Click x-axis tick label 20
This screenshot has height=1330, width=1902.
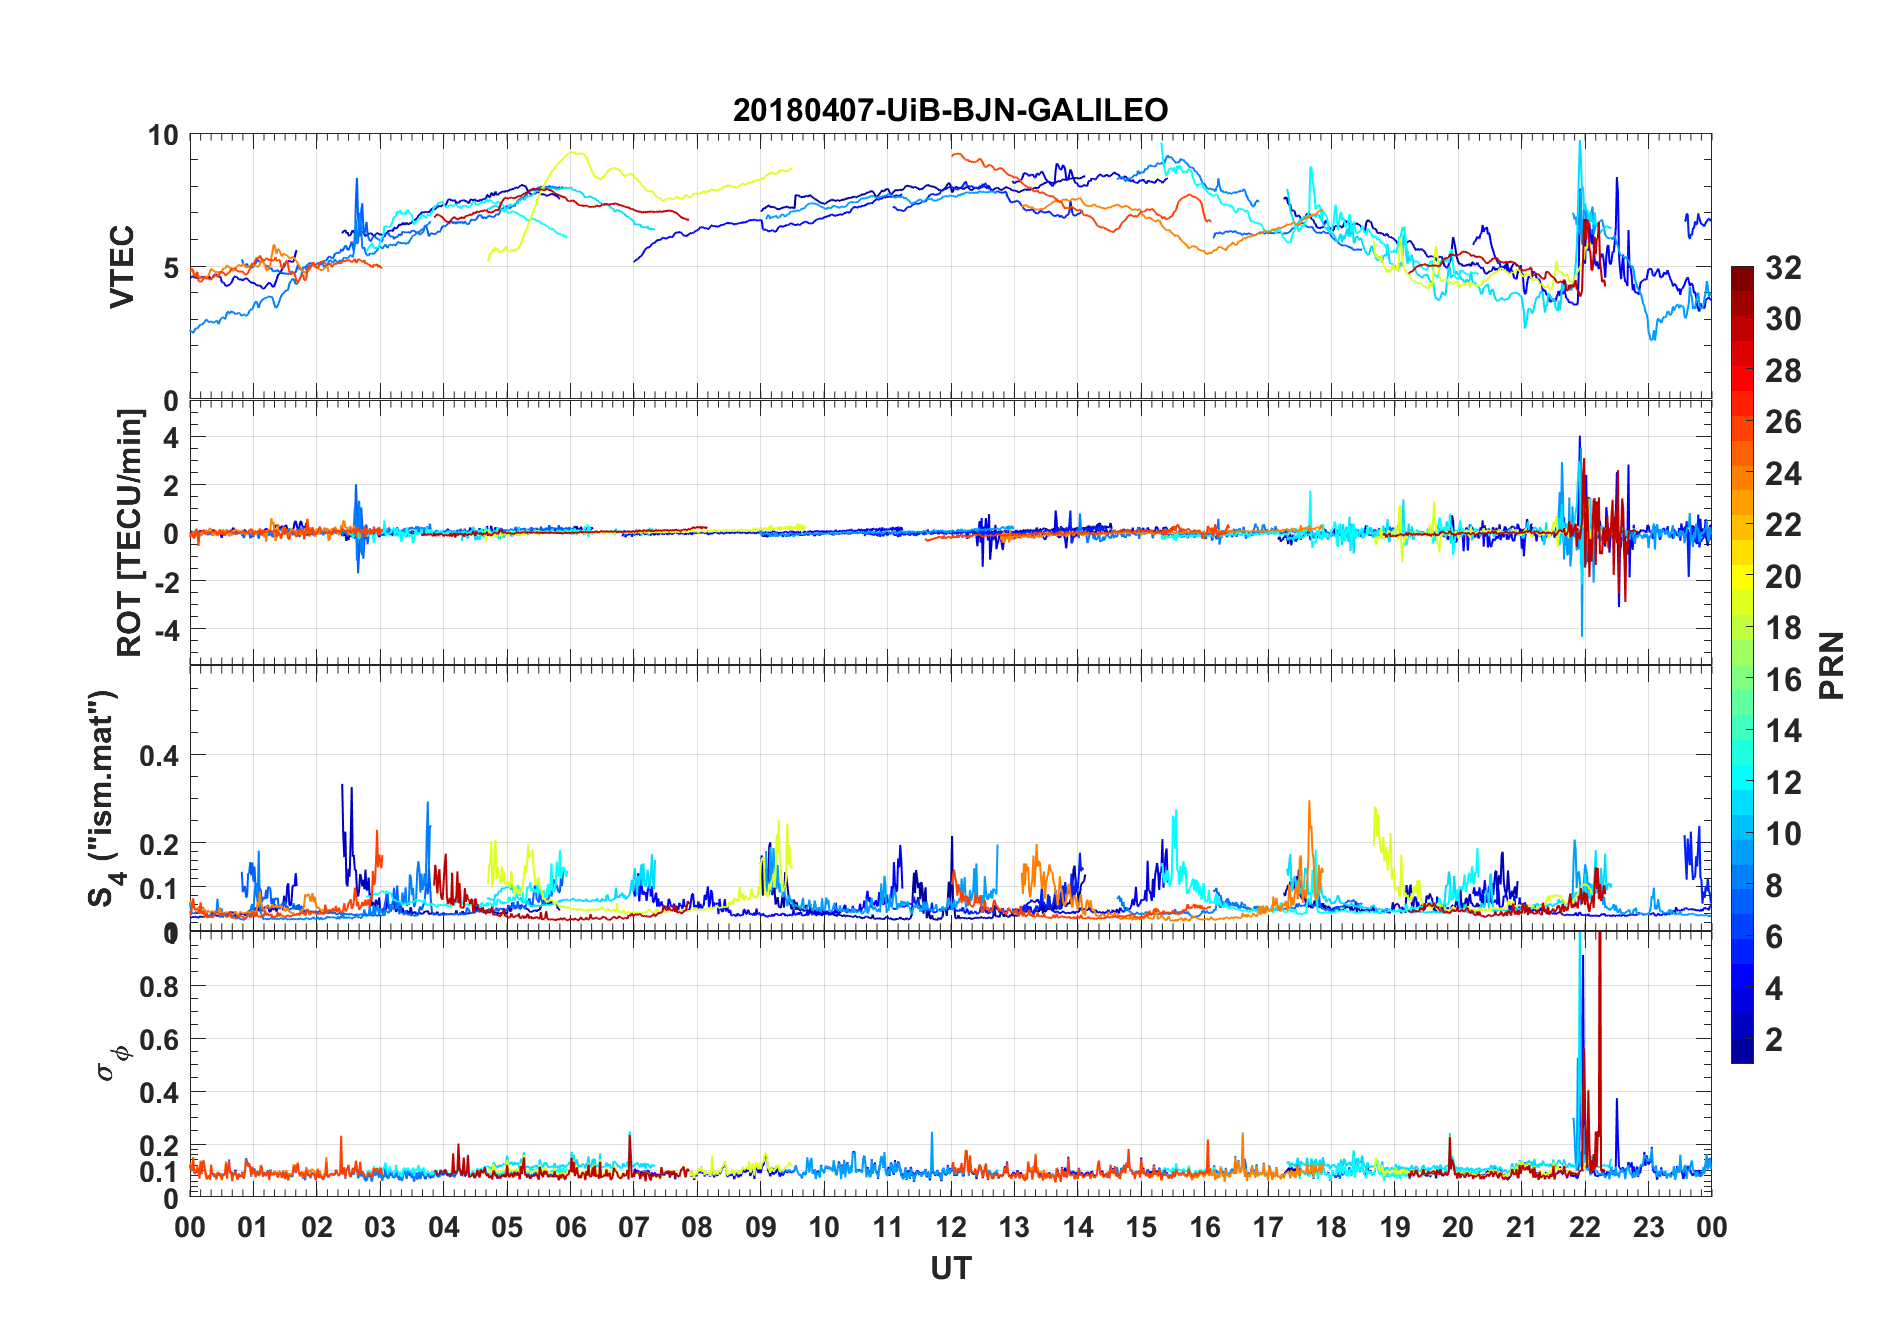tap(1458, 1227)
